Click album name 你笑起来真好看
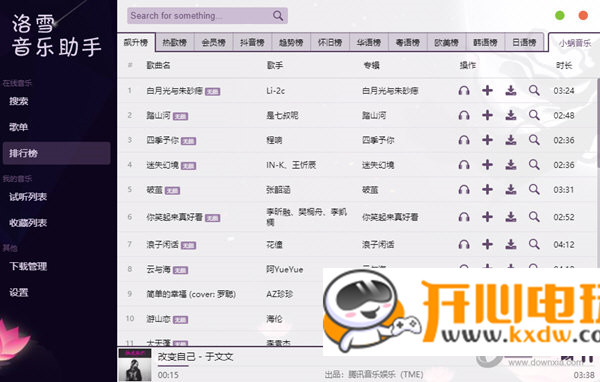 click(390, 217)
